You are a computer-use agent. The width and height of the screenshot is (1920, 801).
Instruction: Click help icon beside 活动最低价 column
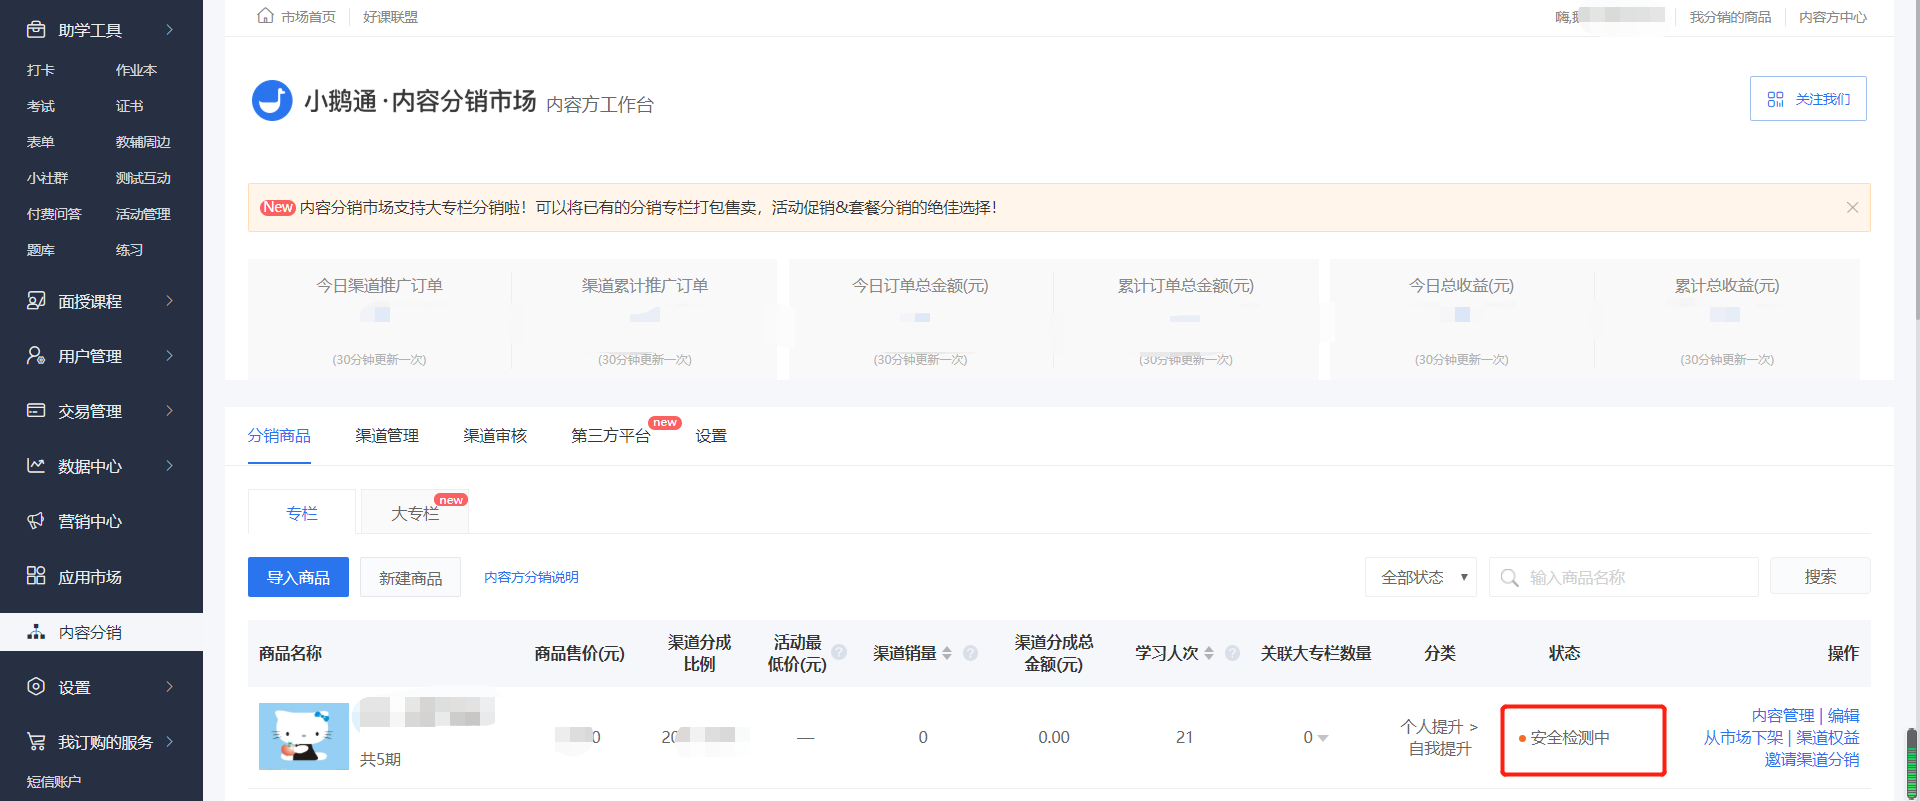pyautogui.click(x=839, y=652)
